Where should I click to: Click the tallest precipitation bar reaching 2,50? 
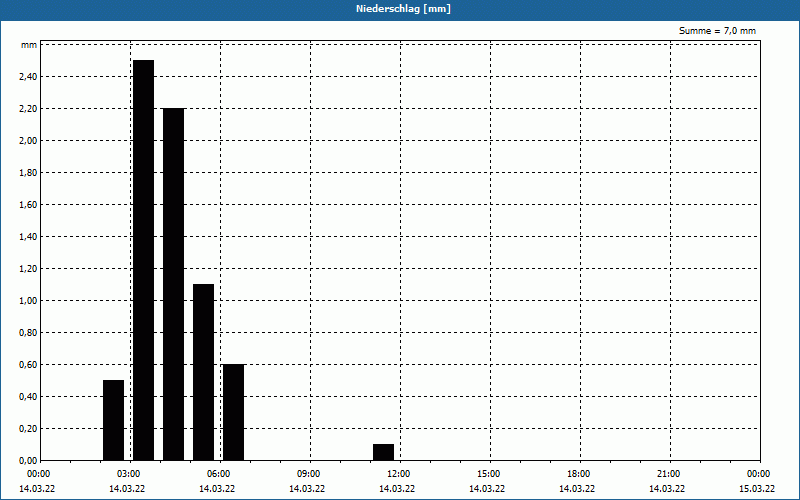click(x=143, y=260)
